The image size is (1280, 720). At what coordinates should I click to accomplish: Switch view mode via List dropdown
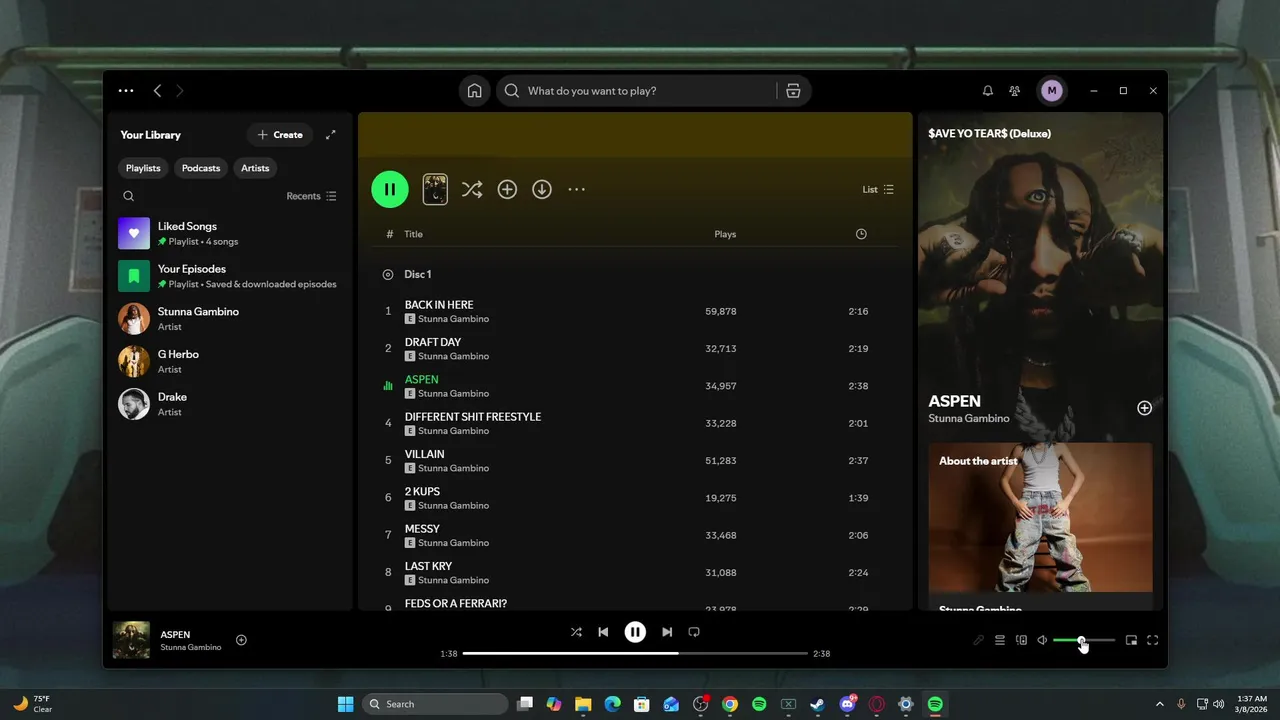pyautogui.click(x=878, y=189)
